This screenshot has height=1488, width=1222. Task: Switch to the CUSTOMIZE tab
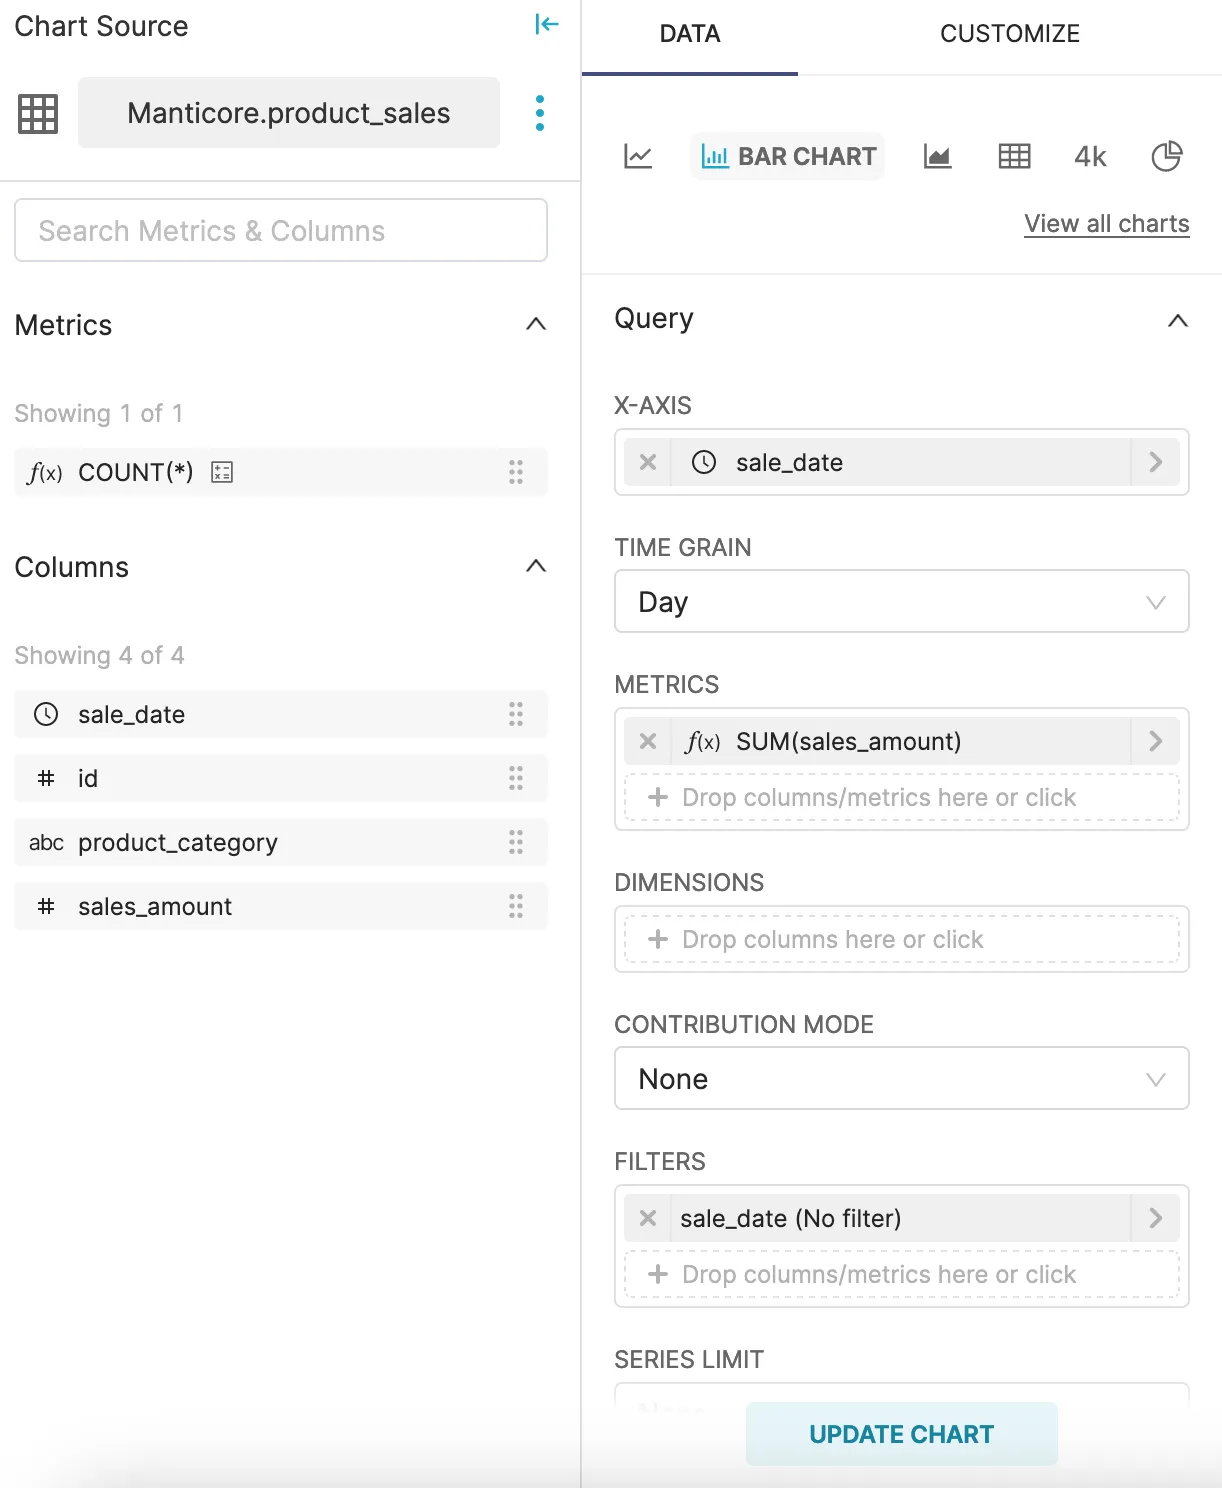(1009, 33)
